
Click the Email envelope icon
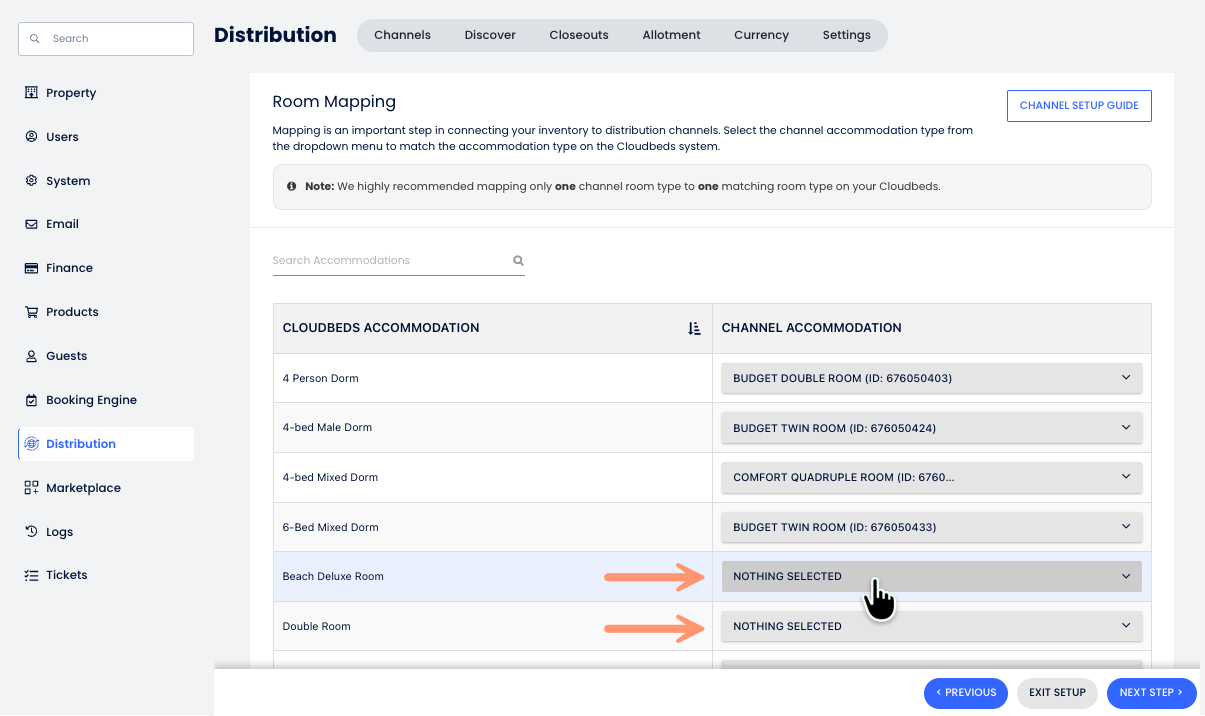31,224
